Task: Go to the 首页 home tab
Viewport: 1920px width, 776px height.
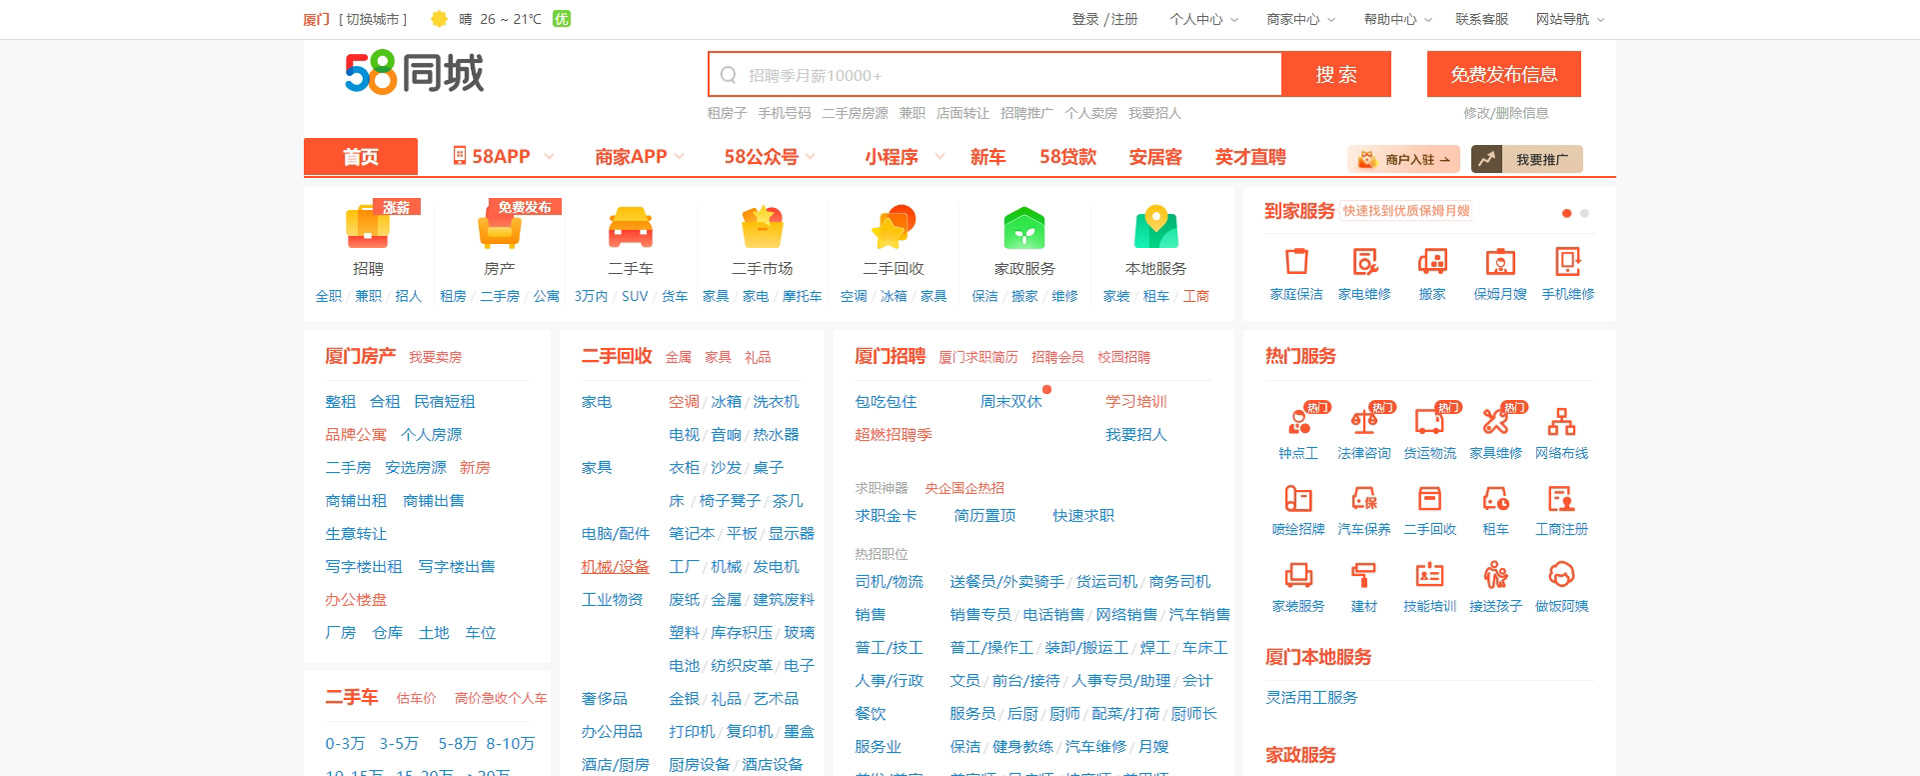Action: coord(361,157)
